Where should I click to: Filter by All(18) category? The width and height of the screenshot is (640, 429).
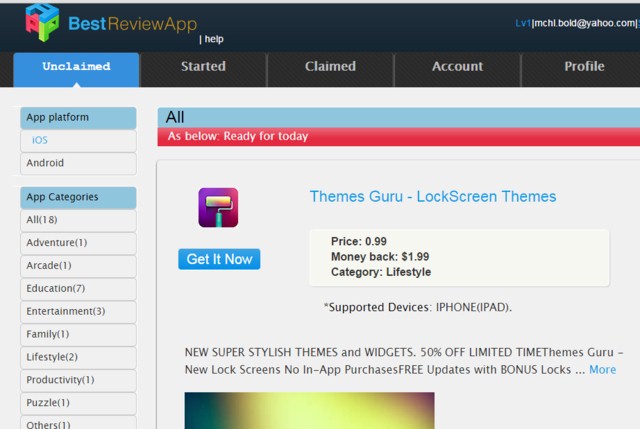click(x=78, y=220)
